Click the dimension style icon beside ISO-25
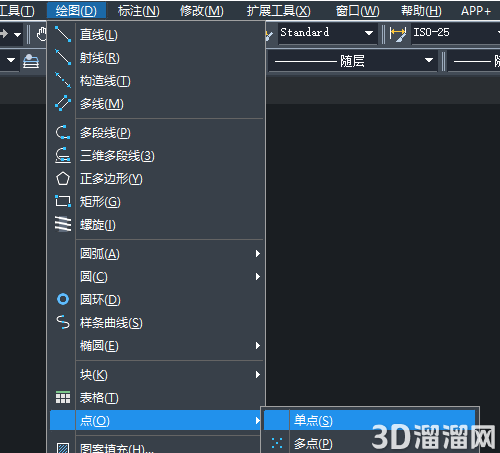The image size is (500, 453). click(x=398, y=34)
